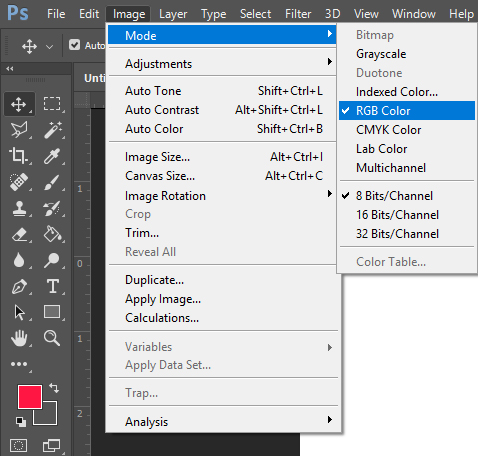This screenshot has height=456, width=478.
Task: Switch to 32 Bits/Channel
Action: point(407,234)
